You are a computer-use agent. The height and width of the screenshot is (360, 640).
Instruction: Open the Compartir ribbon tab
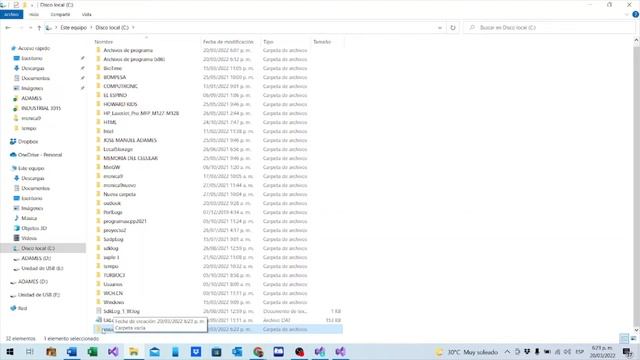click(60, 14)
